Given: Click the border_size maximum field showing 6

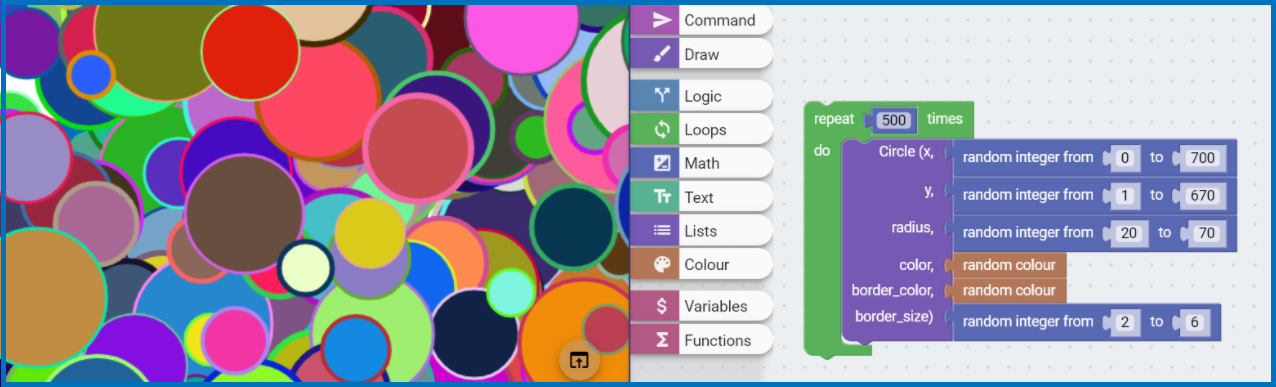Looking at the screenshot, I should click(x=1194, y=322).
